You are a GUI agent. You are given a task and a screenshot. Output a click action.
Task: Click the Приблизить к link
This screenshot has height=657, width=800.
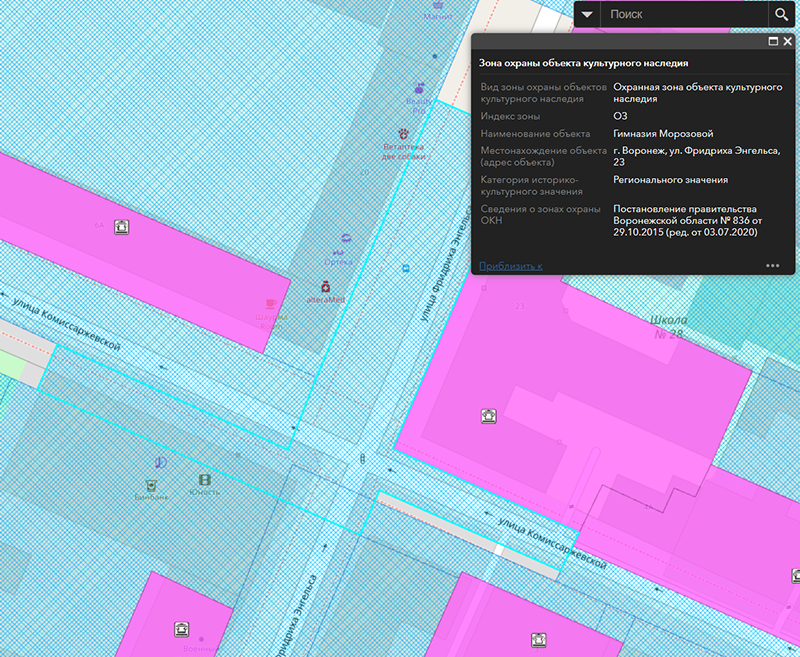coord(511,266)
